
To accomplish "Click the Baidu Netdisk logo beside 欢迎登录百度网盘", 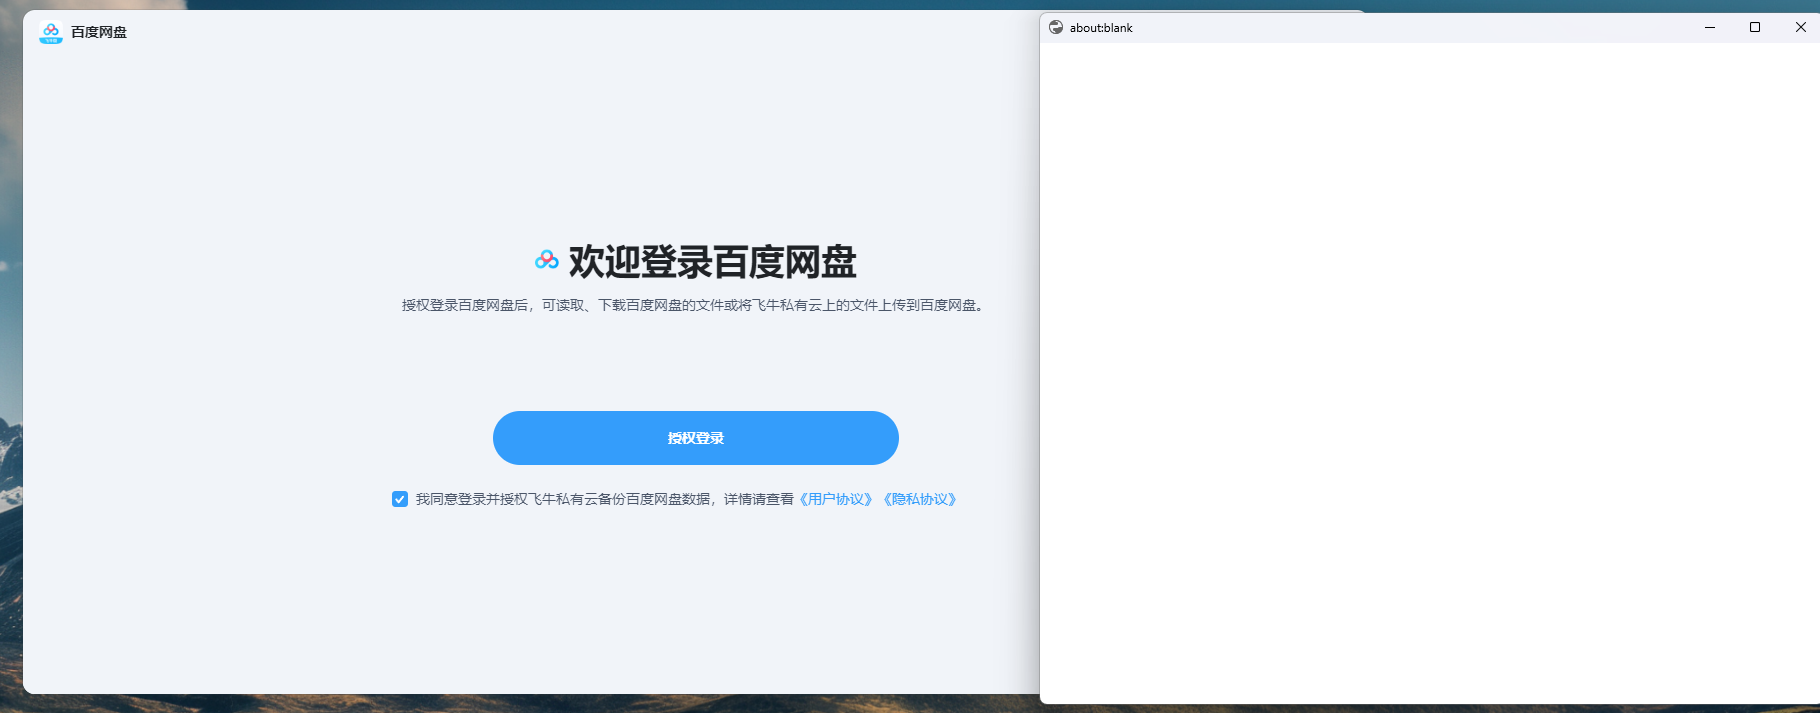I will coord(547,261).
